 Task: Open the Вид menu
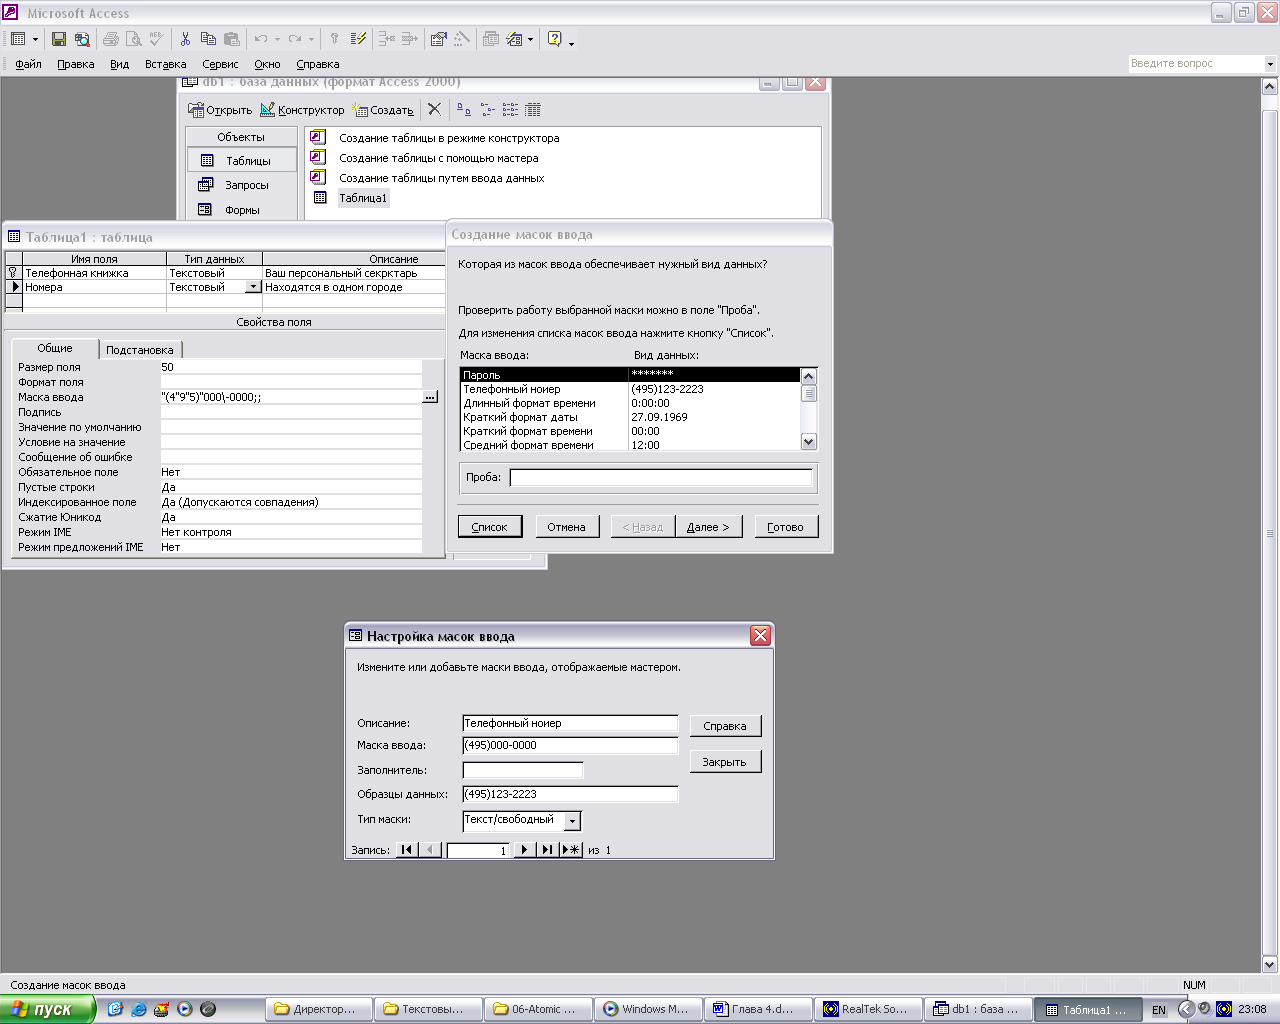pyautogui.click(x=120, y=64)
